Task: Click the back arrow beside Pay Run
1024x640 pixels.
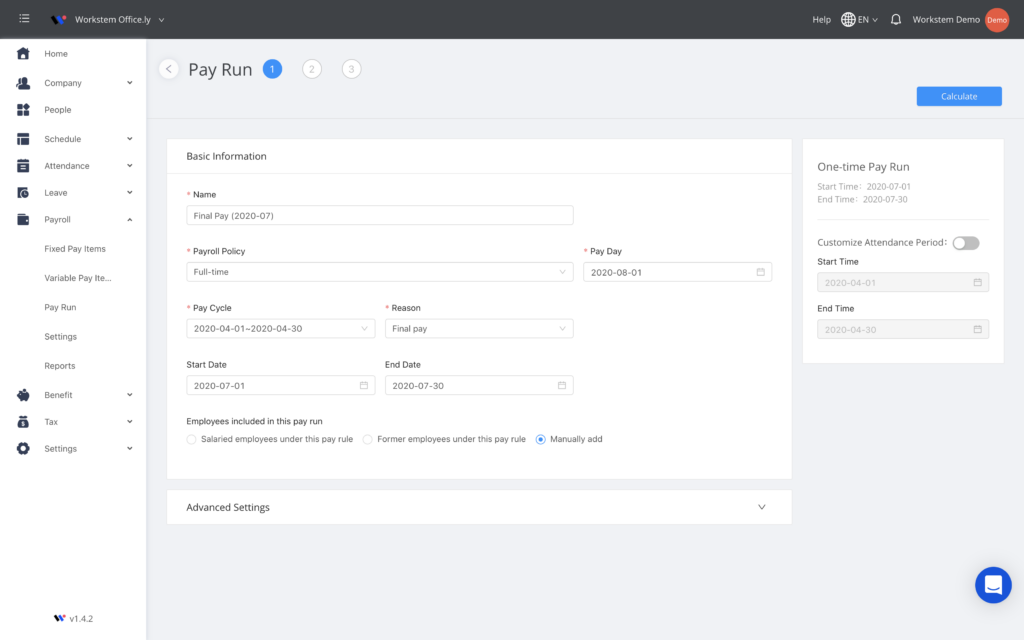Action: point(169,69)
